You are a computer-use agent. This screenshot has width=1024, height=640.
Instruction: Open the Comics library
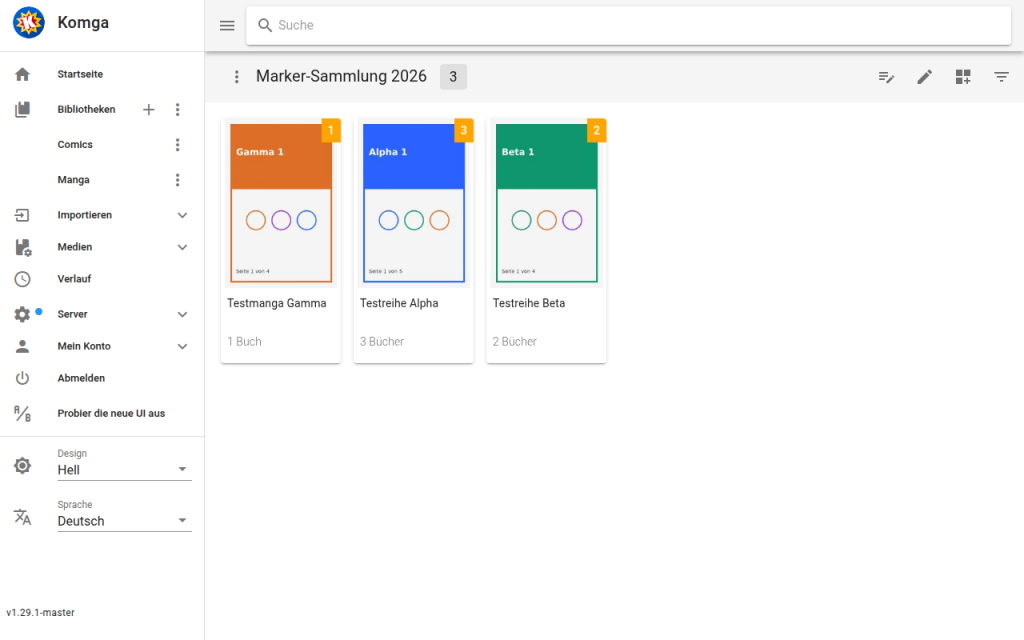75,145
